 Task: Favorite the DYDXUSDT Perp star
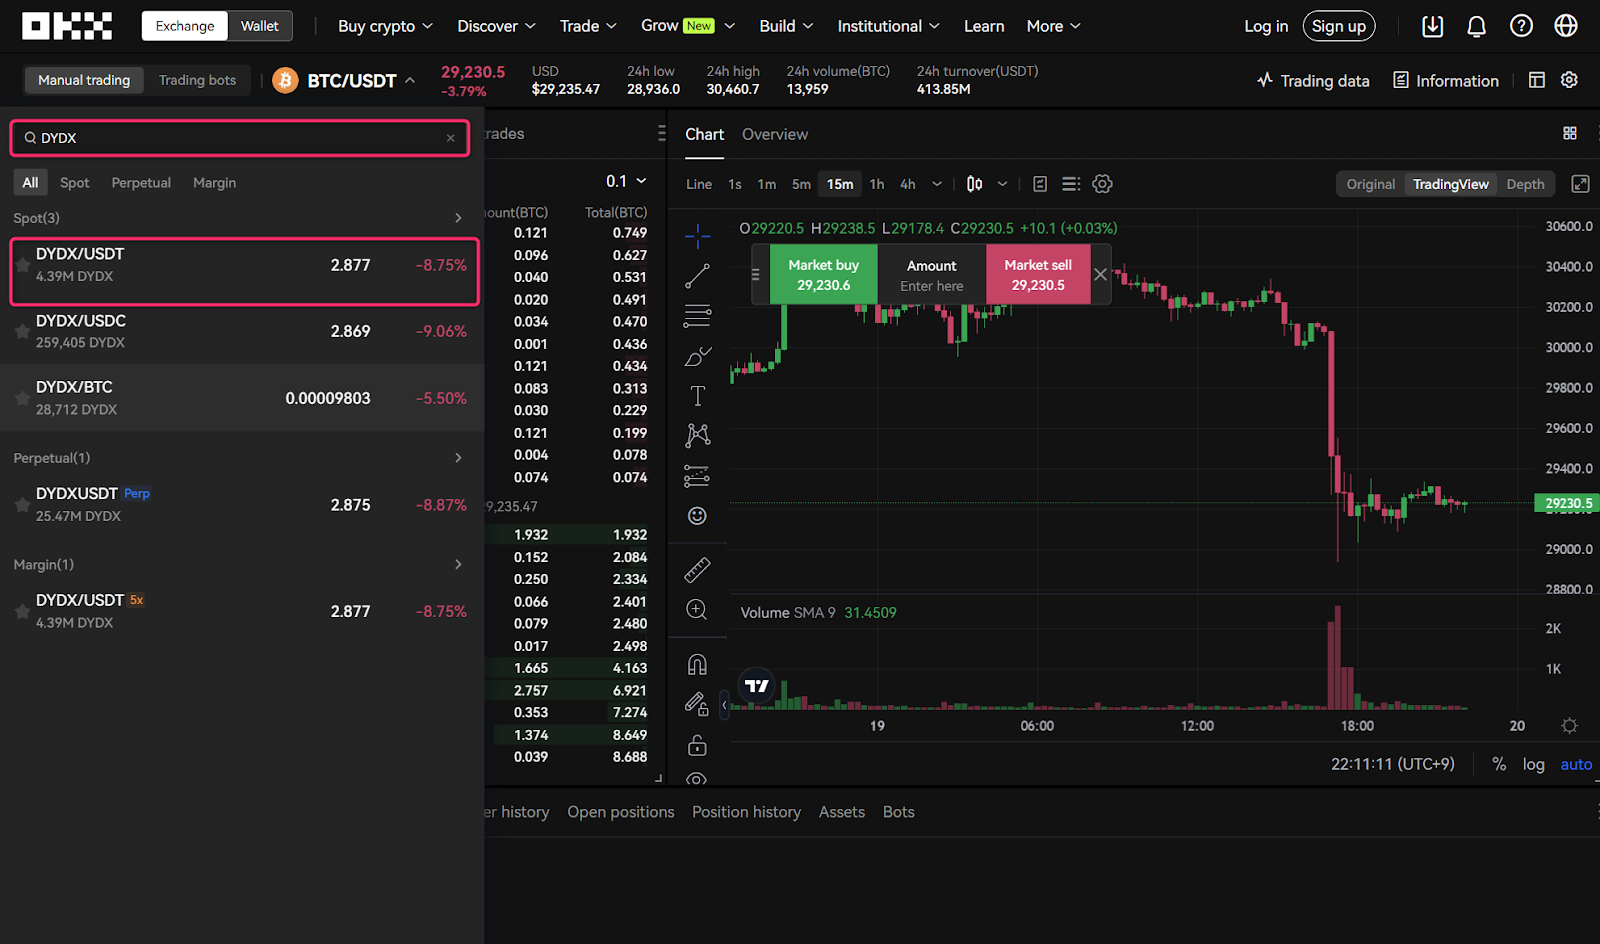tap(22, 505)
